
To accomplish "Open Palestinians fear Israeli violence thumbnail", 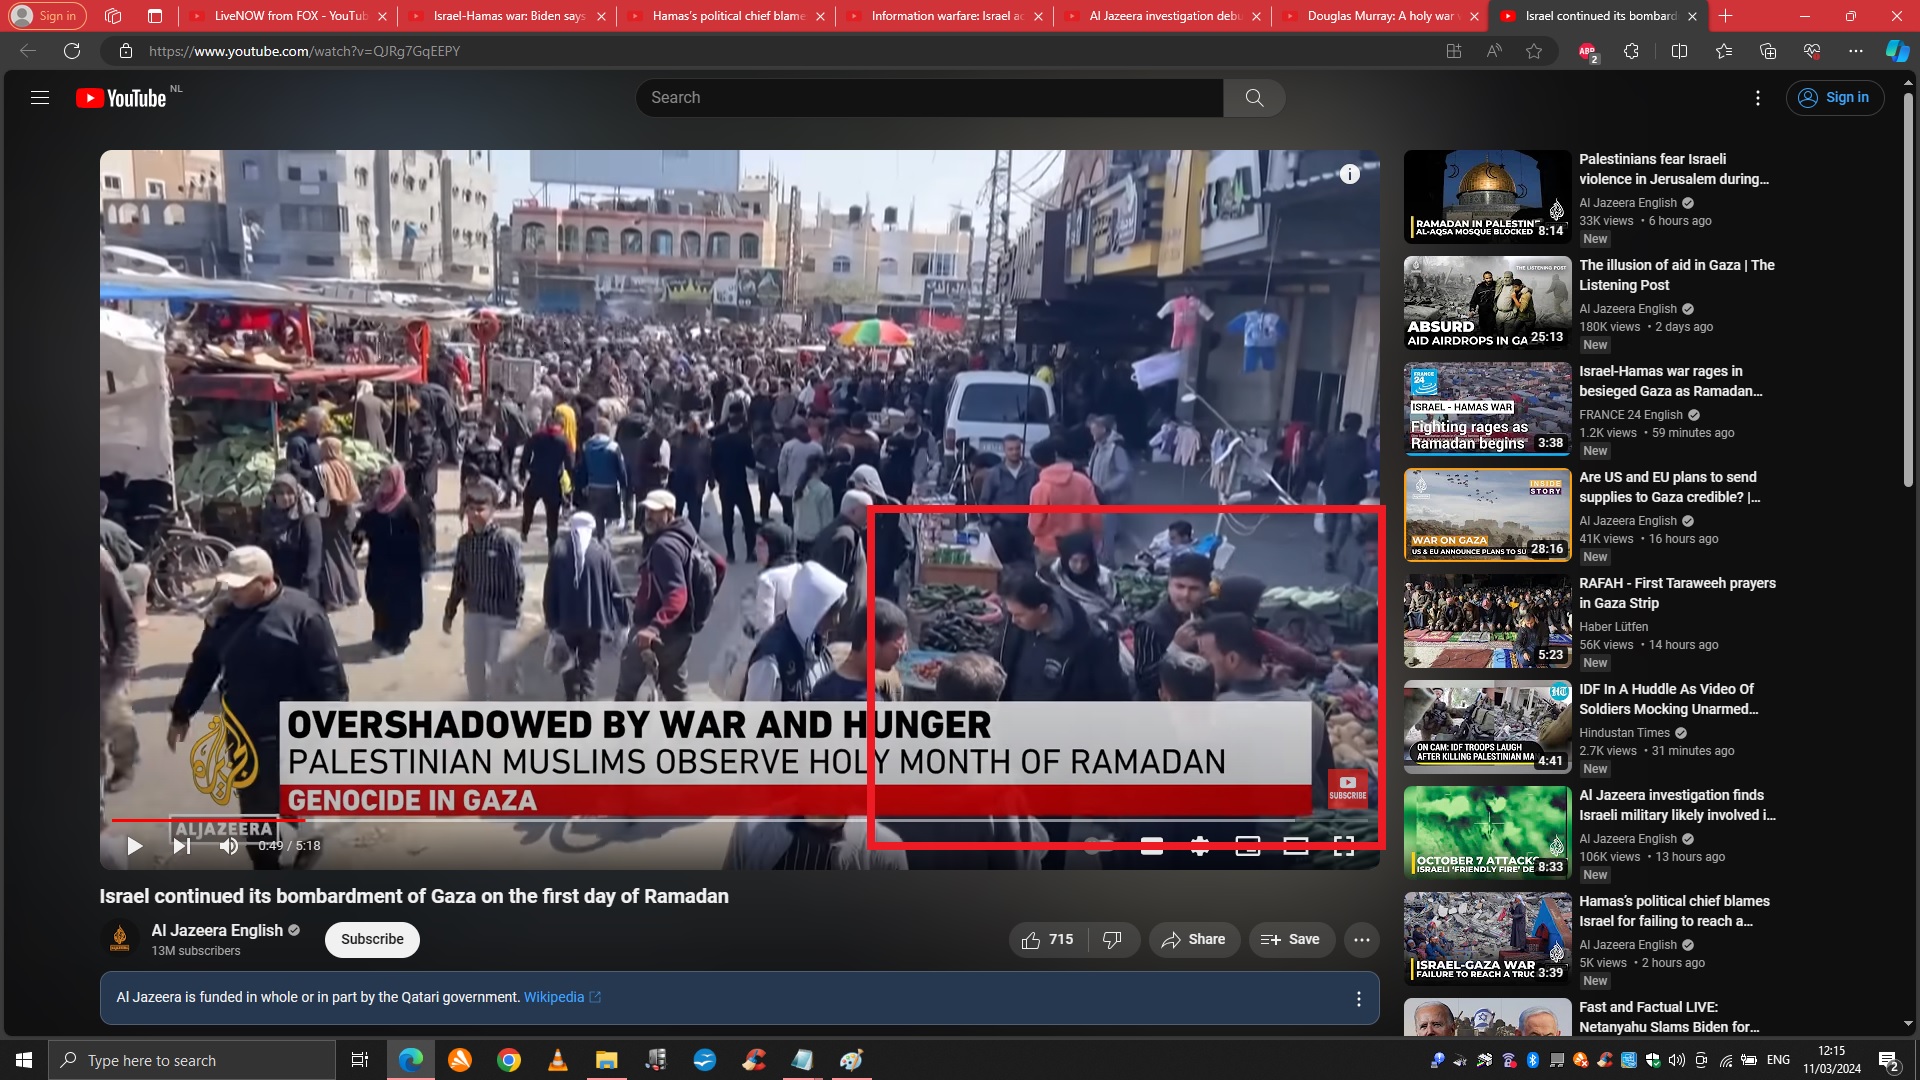I will pos(1487,196).
